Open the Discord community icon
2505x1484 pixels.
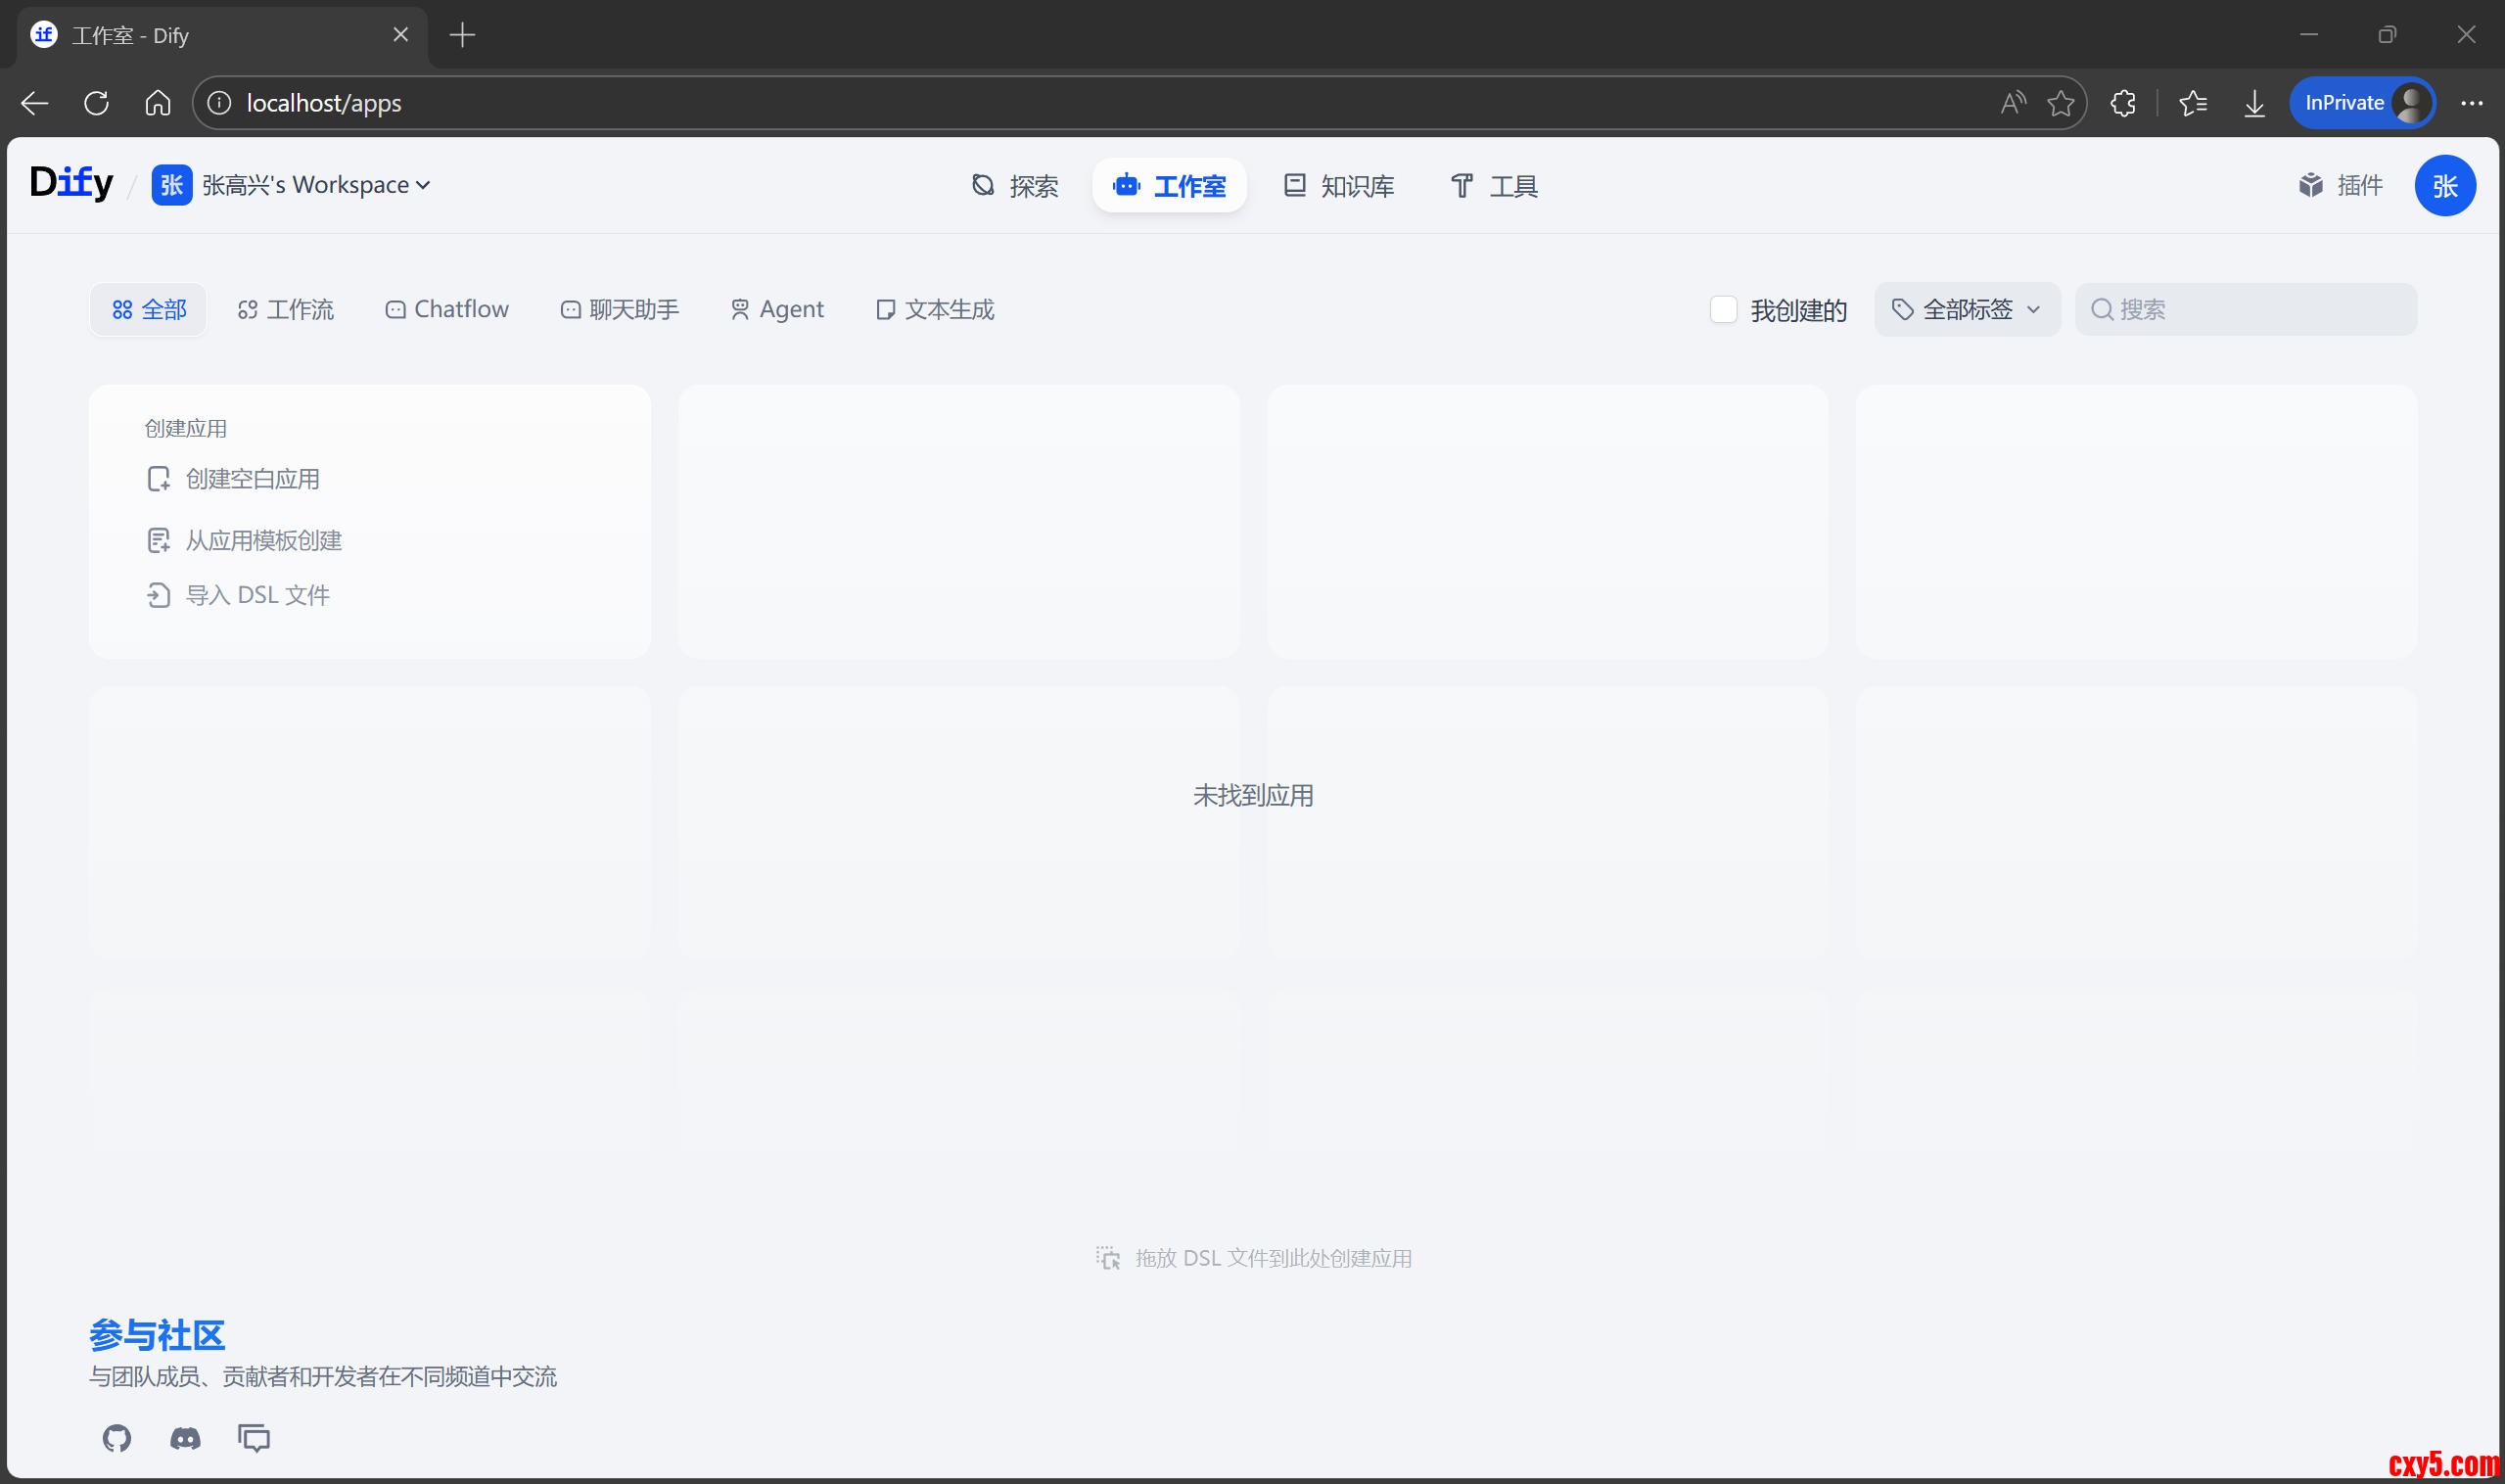185,1438
